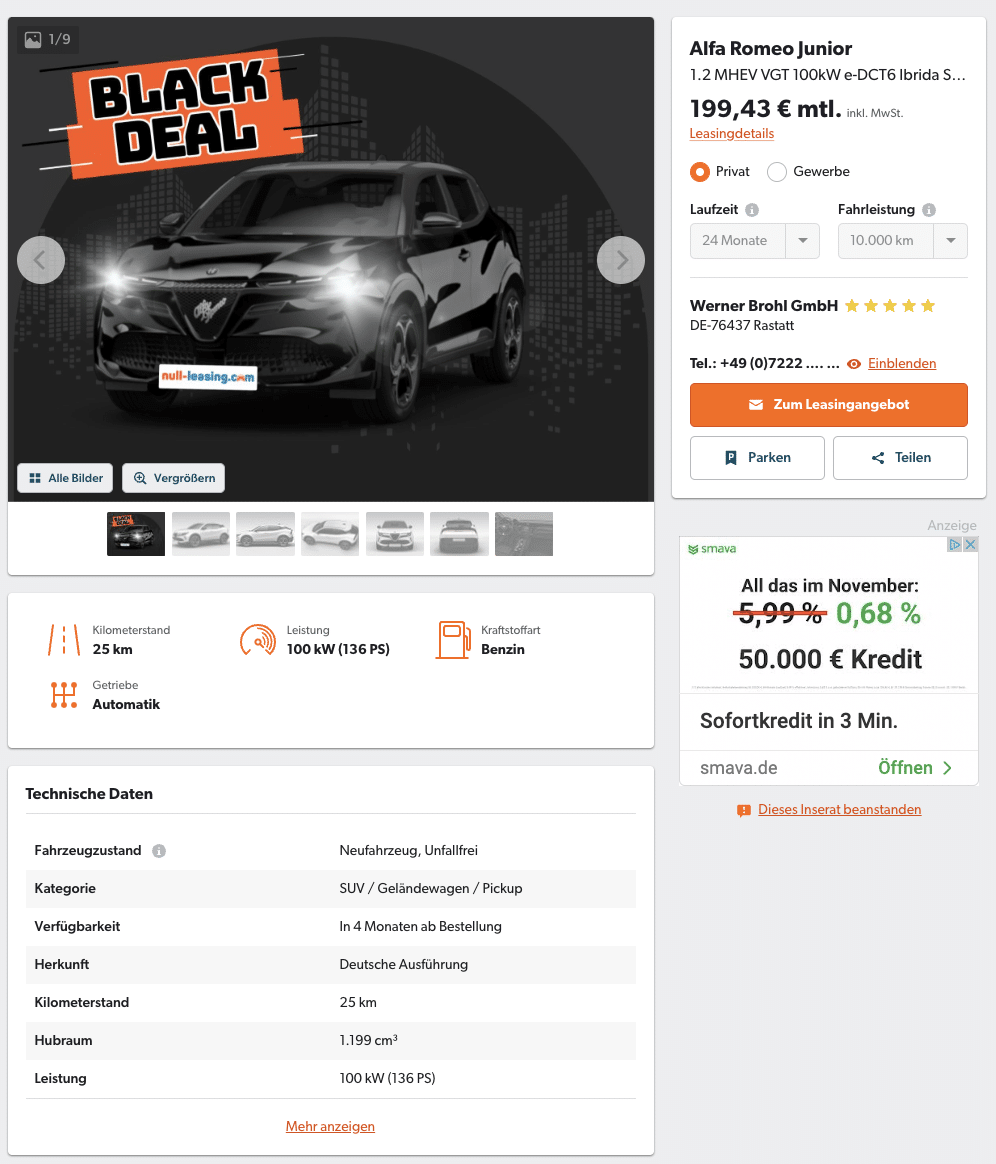
Task: Expand technical data with Mehr anzeigen
Action: [330, 1127]
